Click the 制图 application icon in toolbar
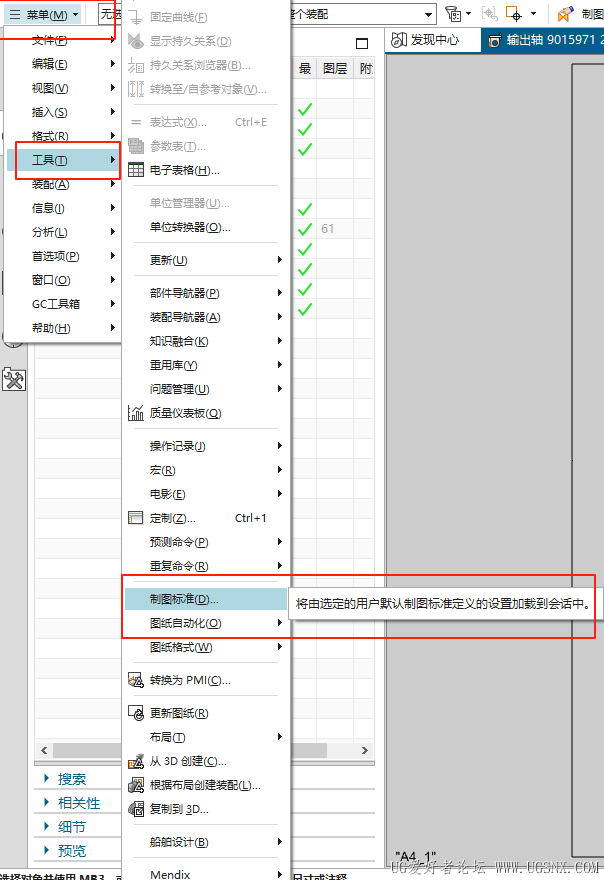The width and height of the screenshot is (604, 880). (565, 13)
